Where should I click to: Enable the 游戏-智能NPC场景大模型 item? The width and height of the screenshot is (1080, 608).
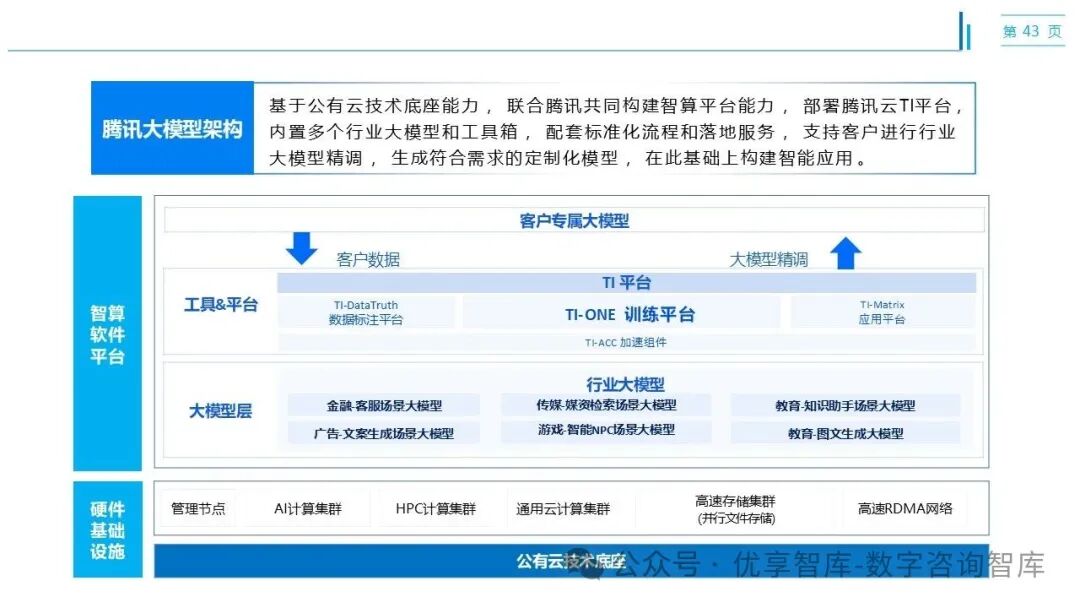pos(606,430)
